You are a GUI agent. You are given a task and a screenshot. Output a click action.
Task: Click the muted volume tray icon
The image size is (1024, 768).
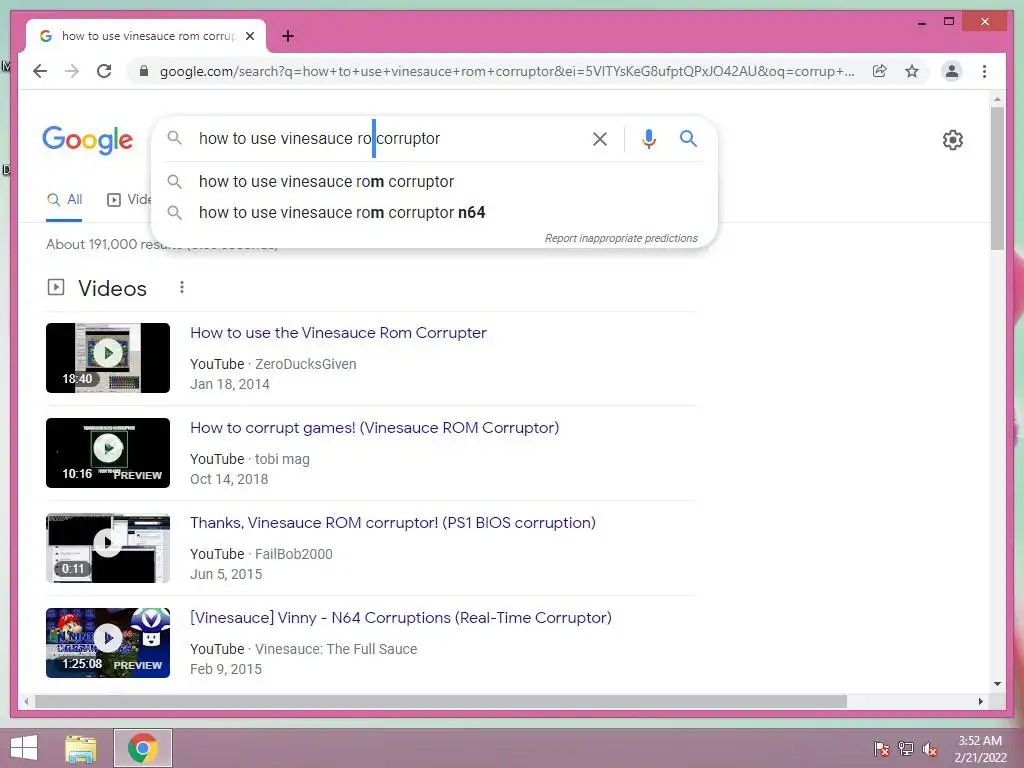(930, 748)
